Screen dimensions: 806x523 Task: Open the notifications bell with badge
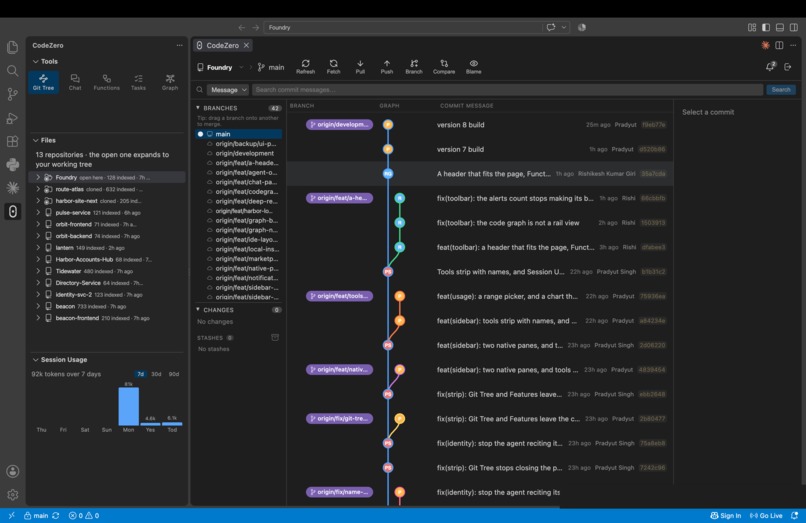click(771, 66)
